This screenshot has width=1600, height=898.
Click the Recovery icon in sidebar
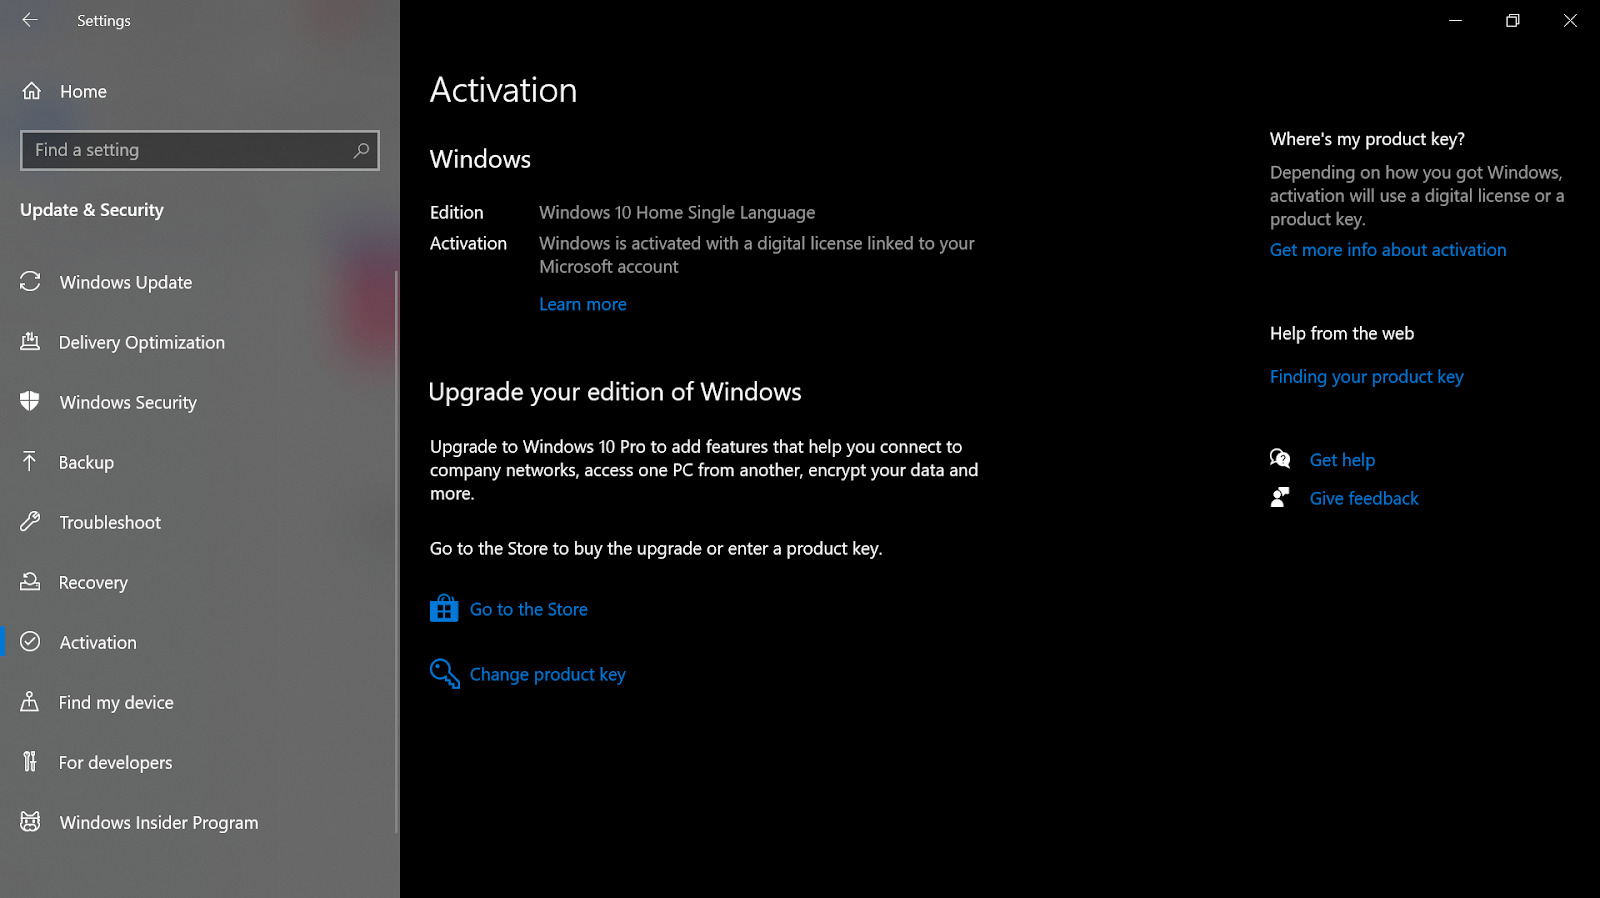point(30,581)
